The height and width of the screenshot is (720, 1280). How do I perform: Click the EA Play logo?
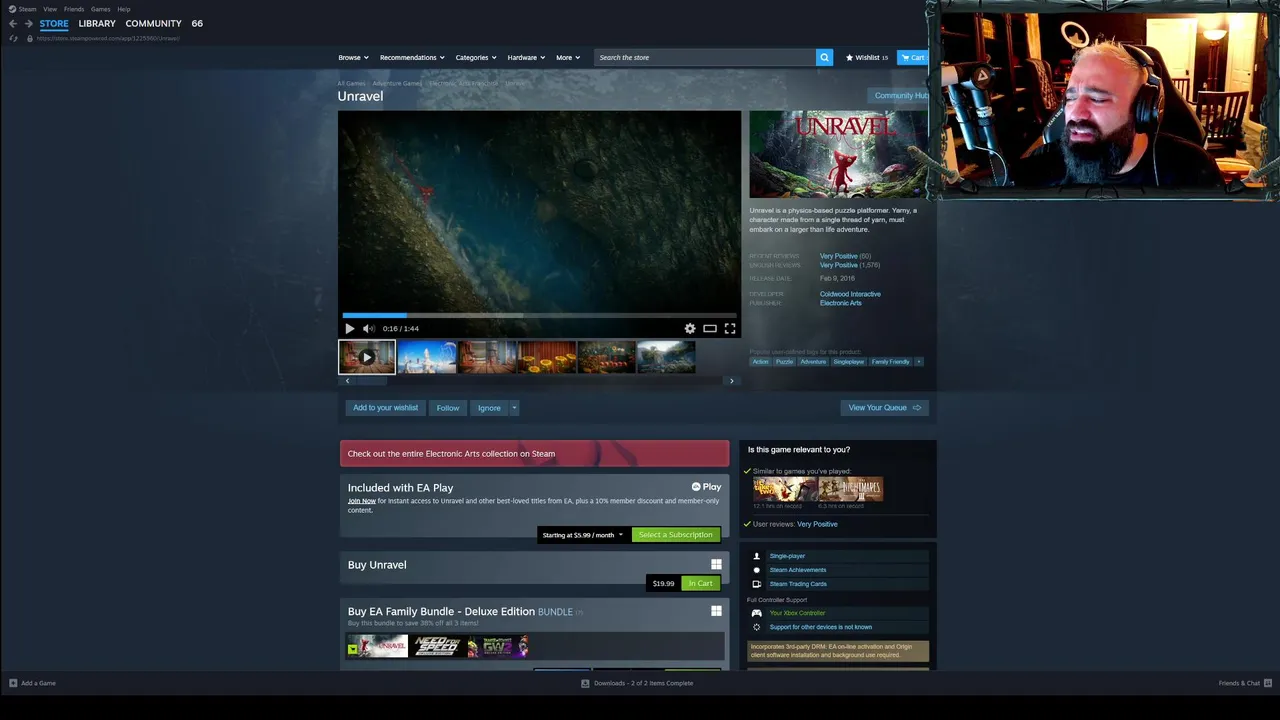click(706, 487)
